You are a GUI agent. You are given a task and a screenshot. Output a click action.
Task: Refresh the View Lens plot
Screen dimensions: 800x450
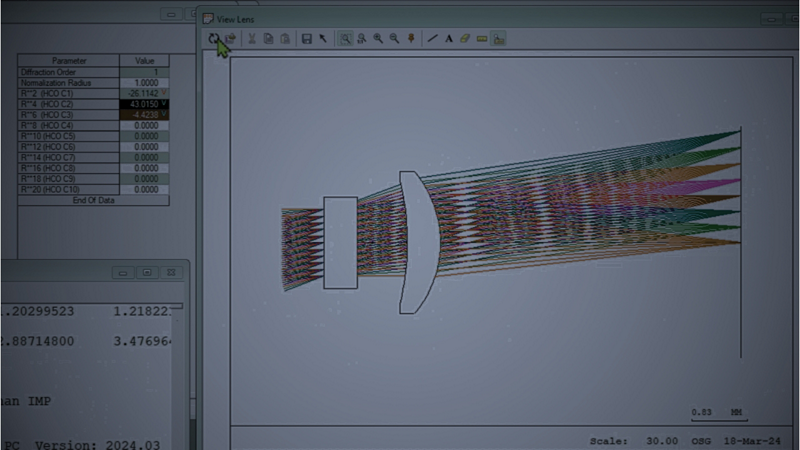[213, 39]
